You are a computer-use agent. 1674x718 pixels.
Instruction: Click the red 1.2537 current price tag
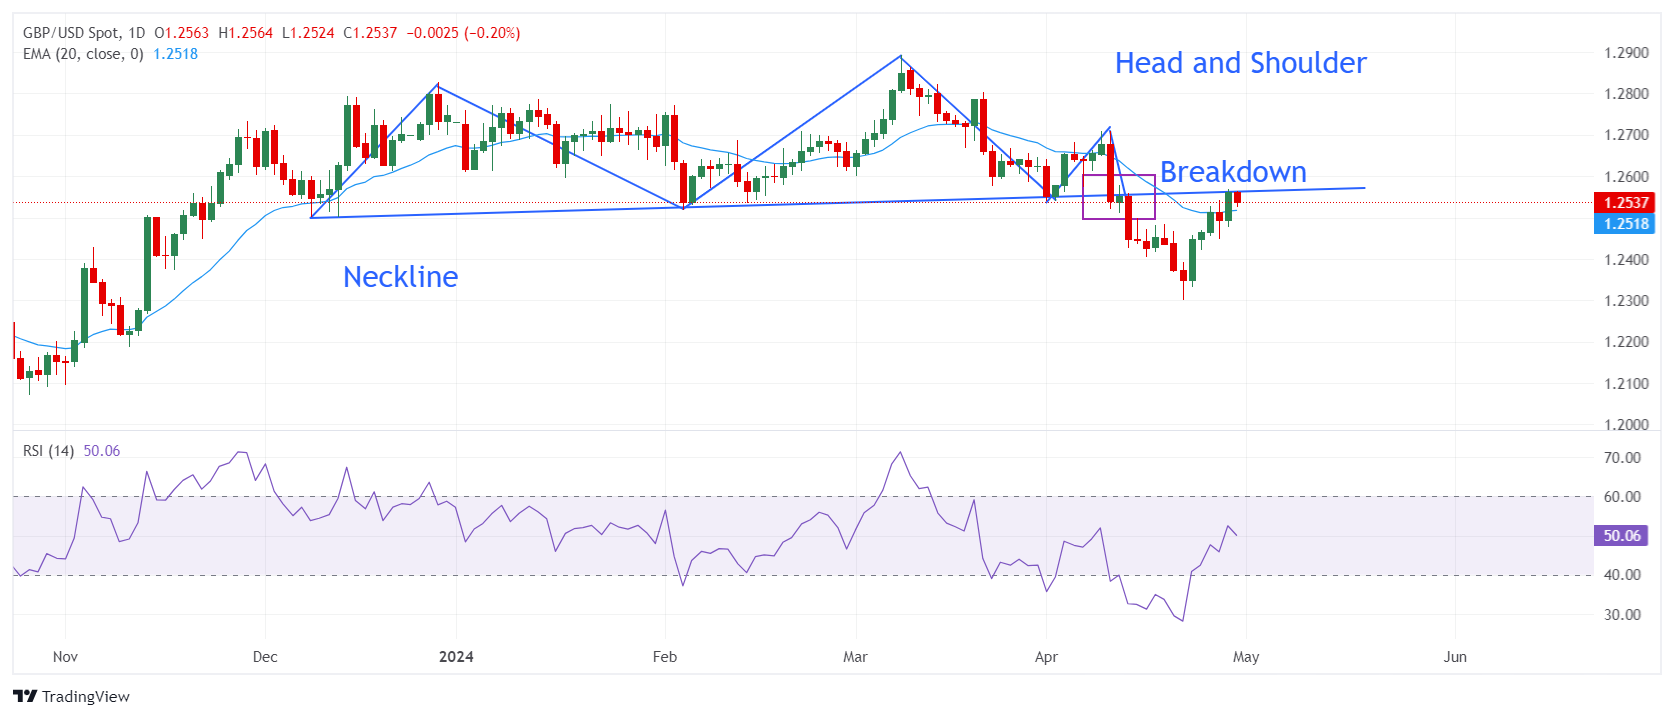pyautogui.click(x=1625, y=203)
